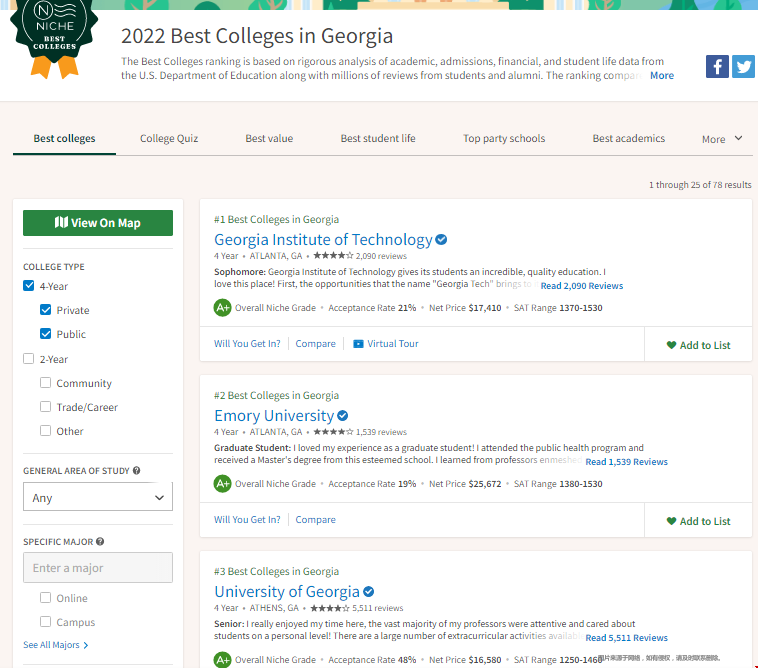
Task: Open the General Area of Study dropdown
Action: (98, 497)
